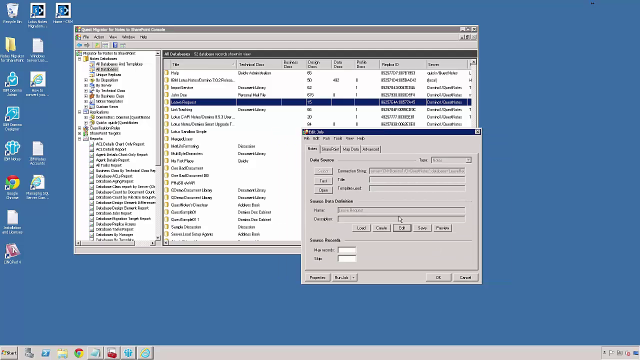Click the Back arrow in console toolbar
This screenshot has width=640, height=360.
pos(80,45)
